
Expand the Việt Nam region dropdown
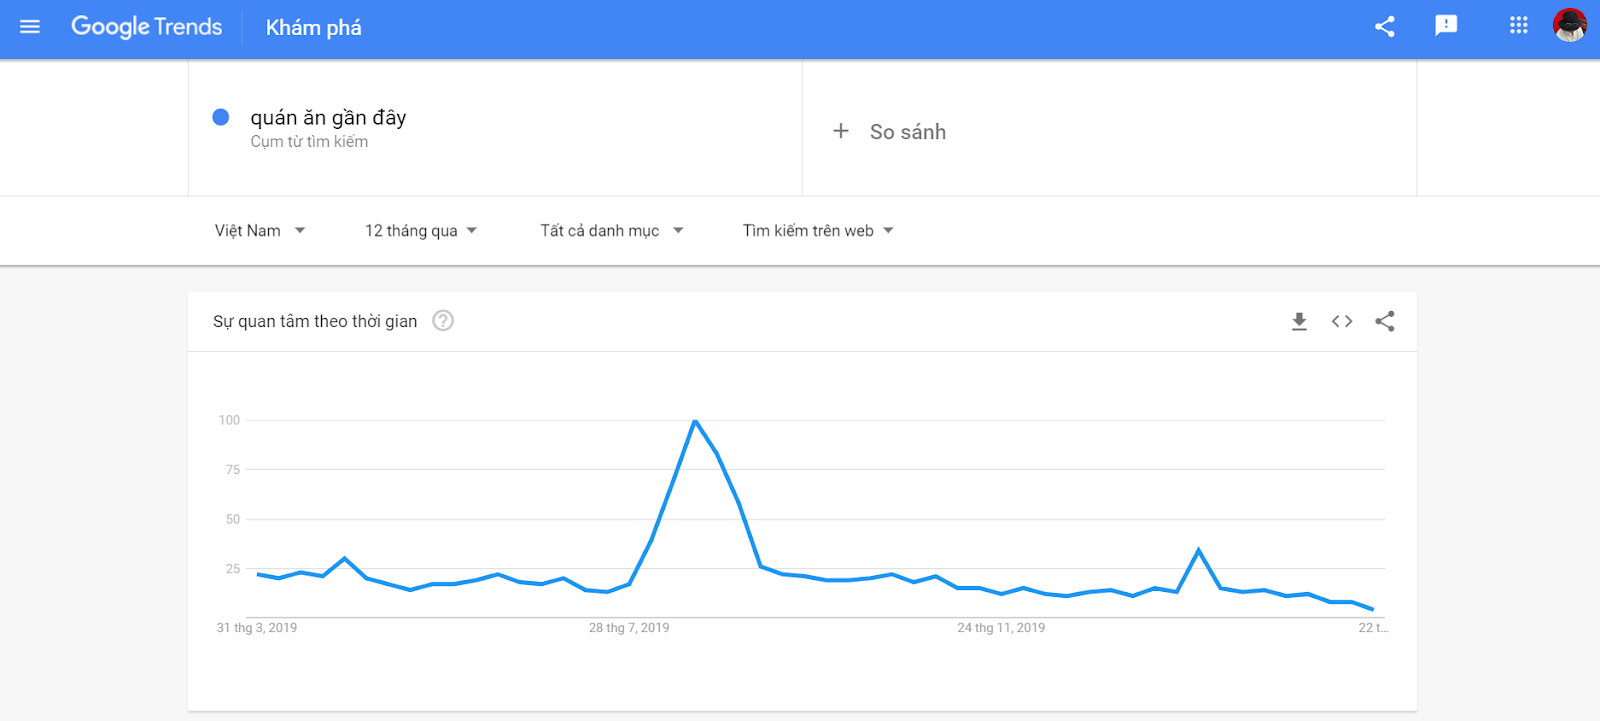point(260,231)
